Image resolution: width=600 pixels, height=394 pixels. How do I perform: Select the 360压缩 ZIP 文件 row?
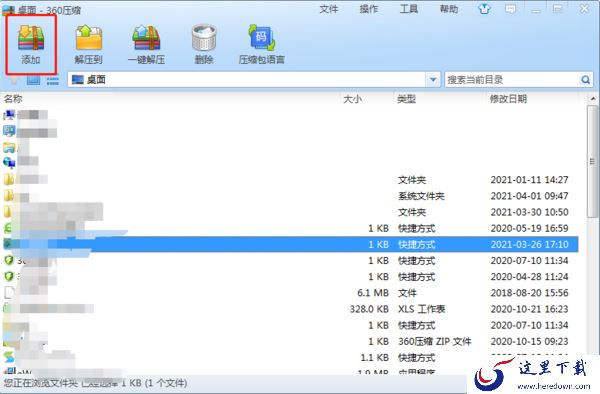tap(290, 341)
